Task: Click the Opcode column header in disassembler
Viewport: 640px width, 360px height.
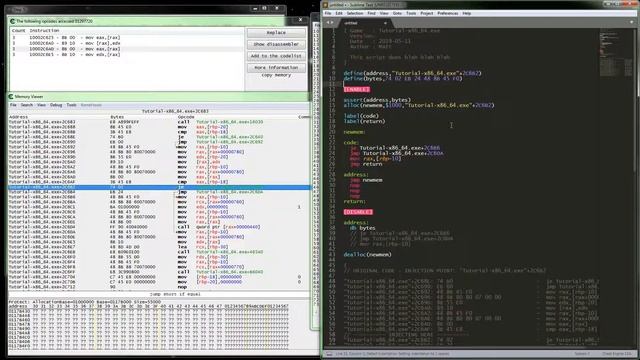Action: click(186, 117)
